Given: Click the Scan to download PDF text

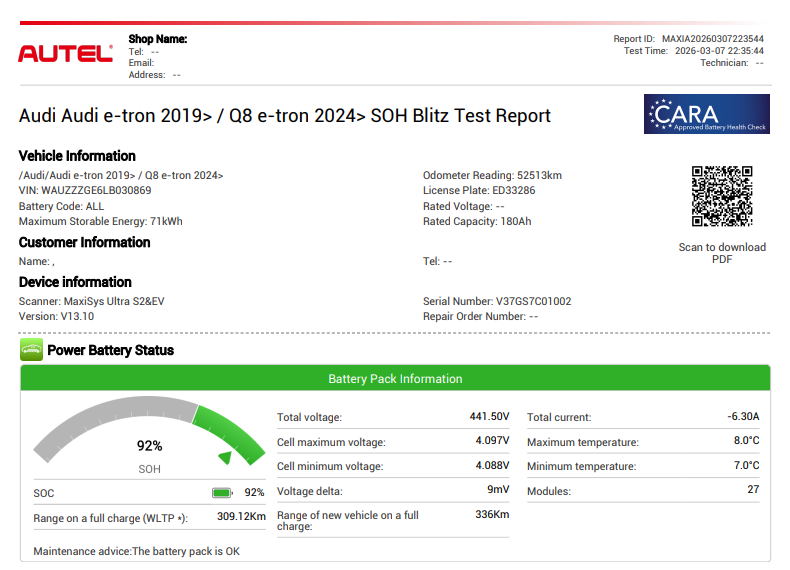Looking at the screenshot, I should pyautogui.click(x=721, y=253).
